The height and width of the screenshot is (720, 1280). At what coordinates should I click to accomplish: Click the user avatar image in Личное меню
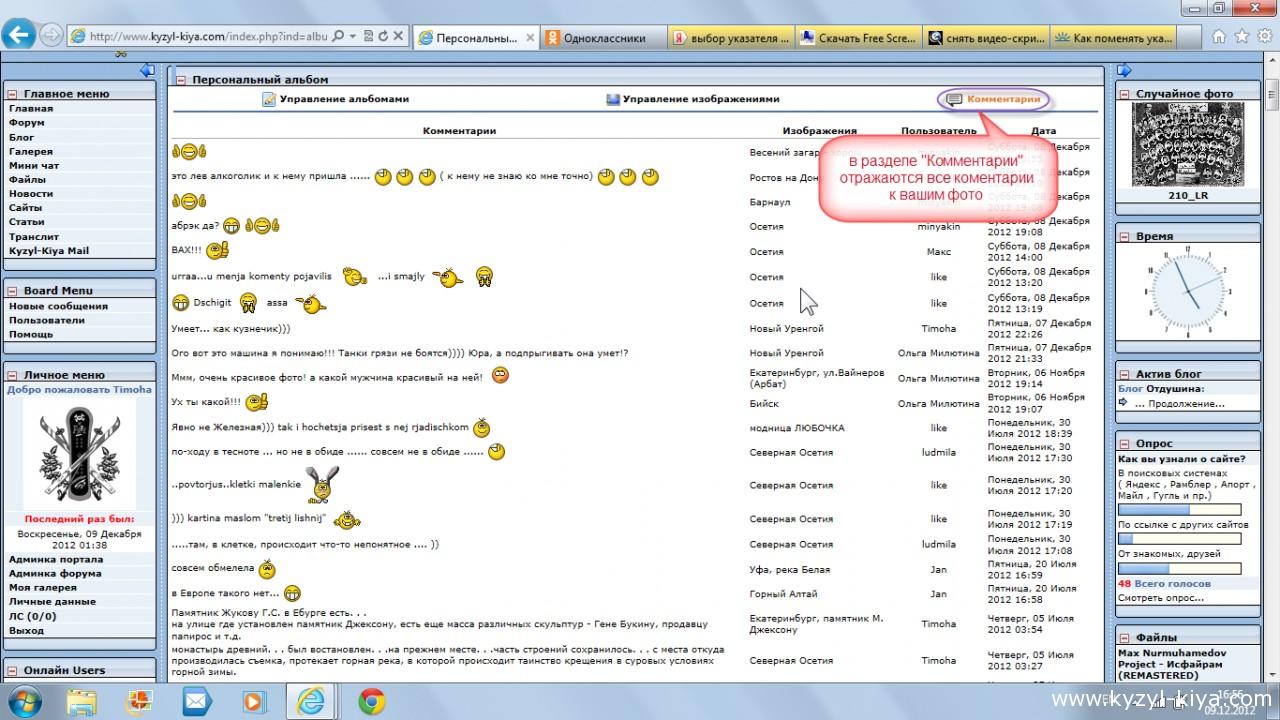pyautogui.click(x=79, y=455)
